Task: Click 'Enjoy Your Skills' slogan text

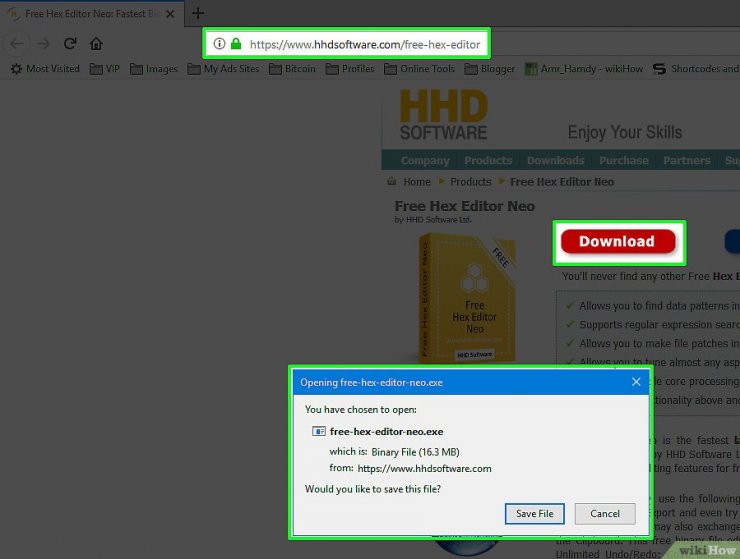Action: coord(625,132)
